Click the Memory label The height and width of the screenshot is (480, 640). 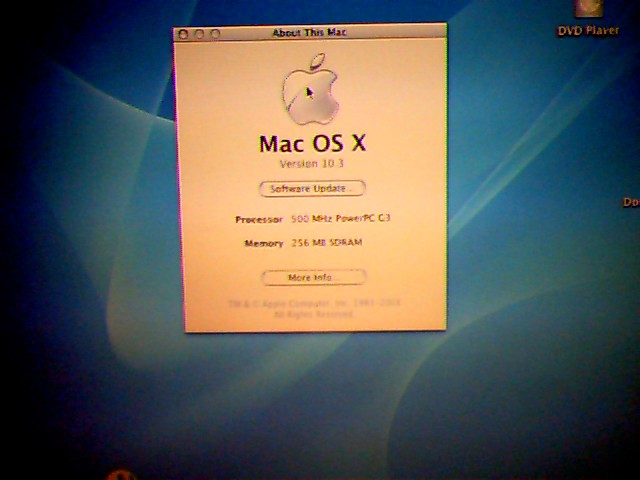[264, 244]
